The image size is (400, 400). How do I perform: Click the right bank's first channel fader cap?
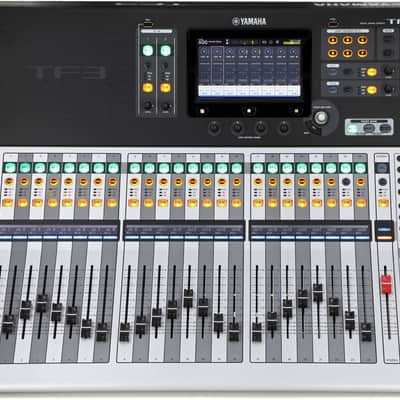click(257, 332)
